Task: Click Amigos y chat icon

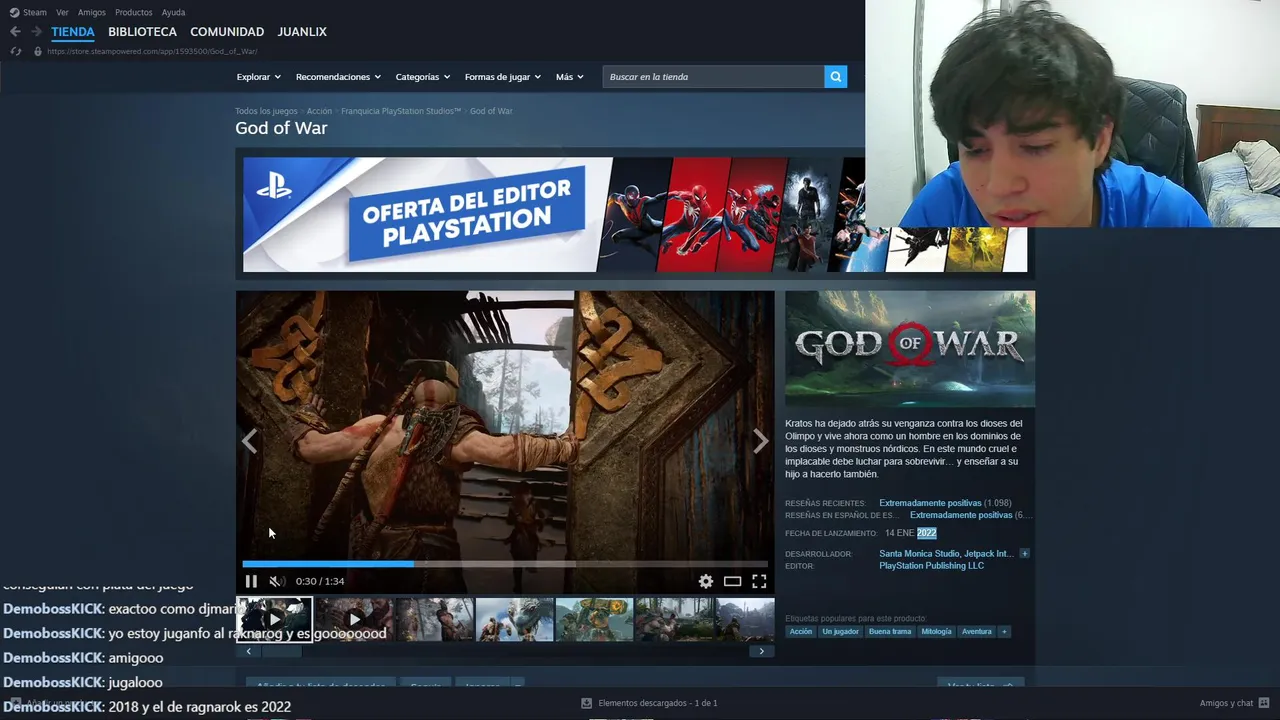Action: point(1264,703)
